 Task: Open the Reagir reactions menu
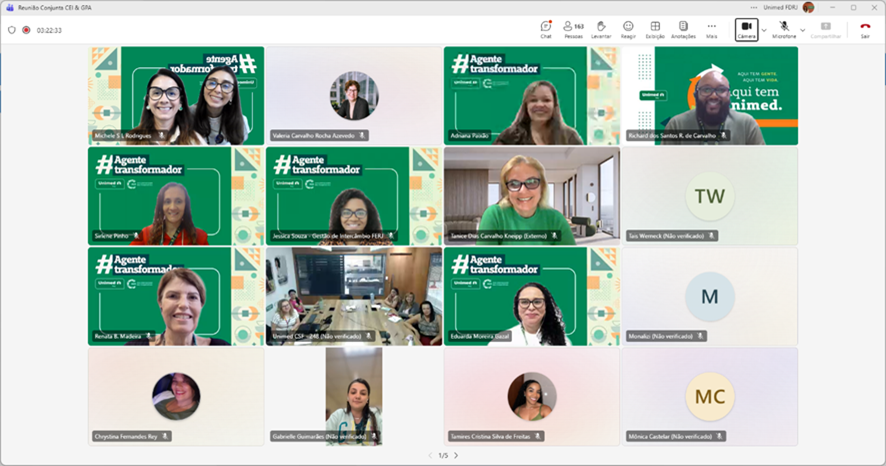pyautogui.click(x=628, y=29)
